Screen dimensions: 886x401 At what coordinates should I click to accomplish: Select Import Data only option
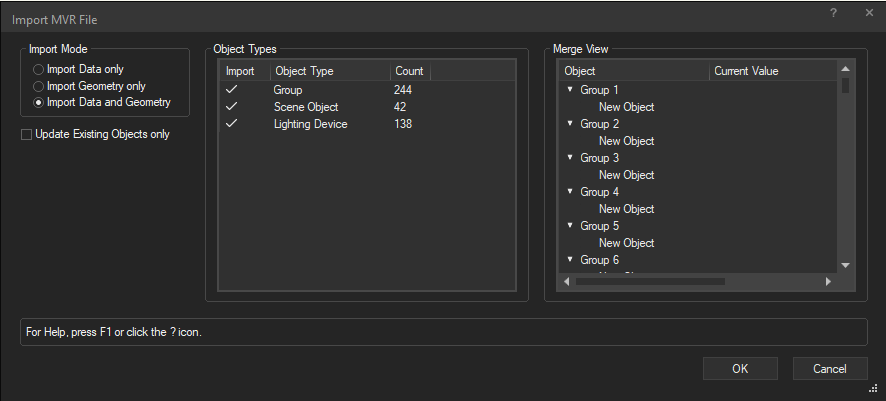click(39, 70)
